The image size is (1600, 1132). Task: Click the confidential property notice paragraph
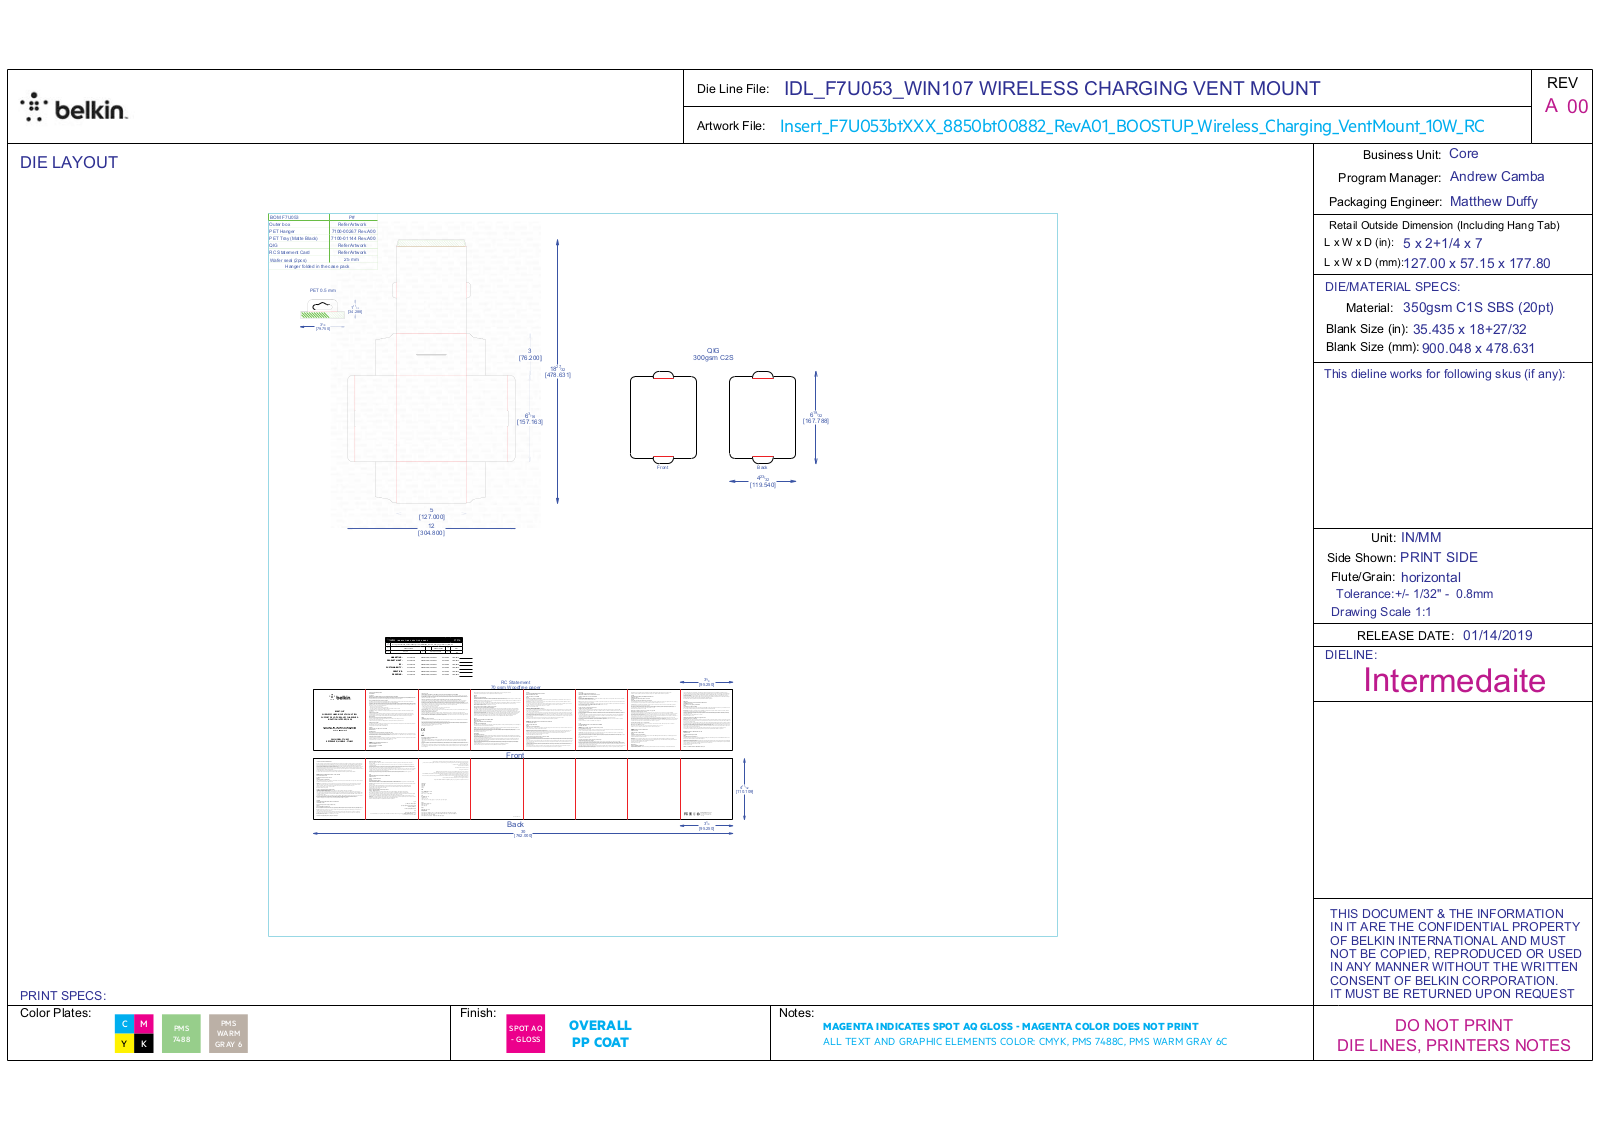(x=1455, y=954)
